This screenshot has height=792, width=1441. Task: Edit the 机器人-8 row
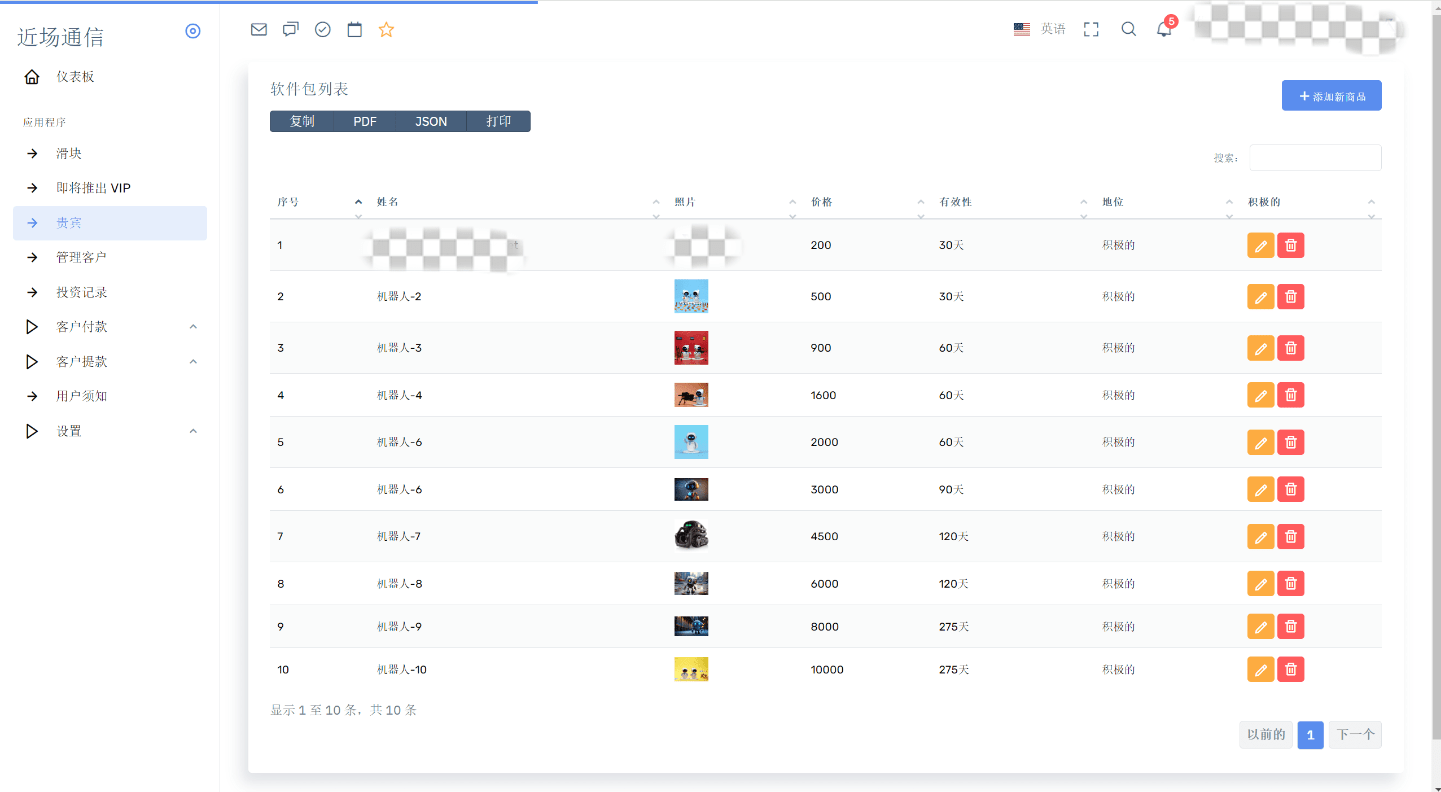(1261, 584)
